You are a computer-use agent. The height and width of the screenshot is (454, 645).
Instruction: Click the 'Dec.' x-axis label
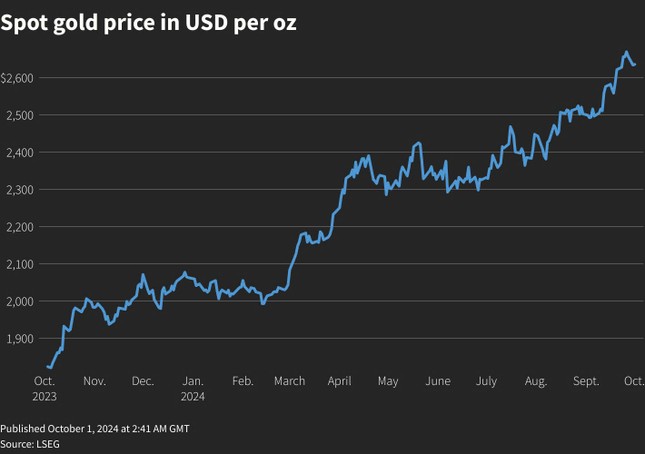coord(143,381)
